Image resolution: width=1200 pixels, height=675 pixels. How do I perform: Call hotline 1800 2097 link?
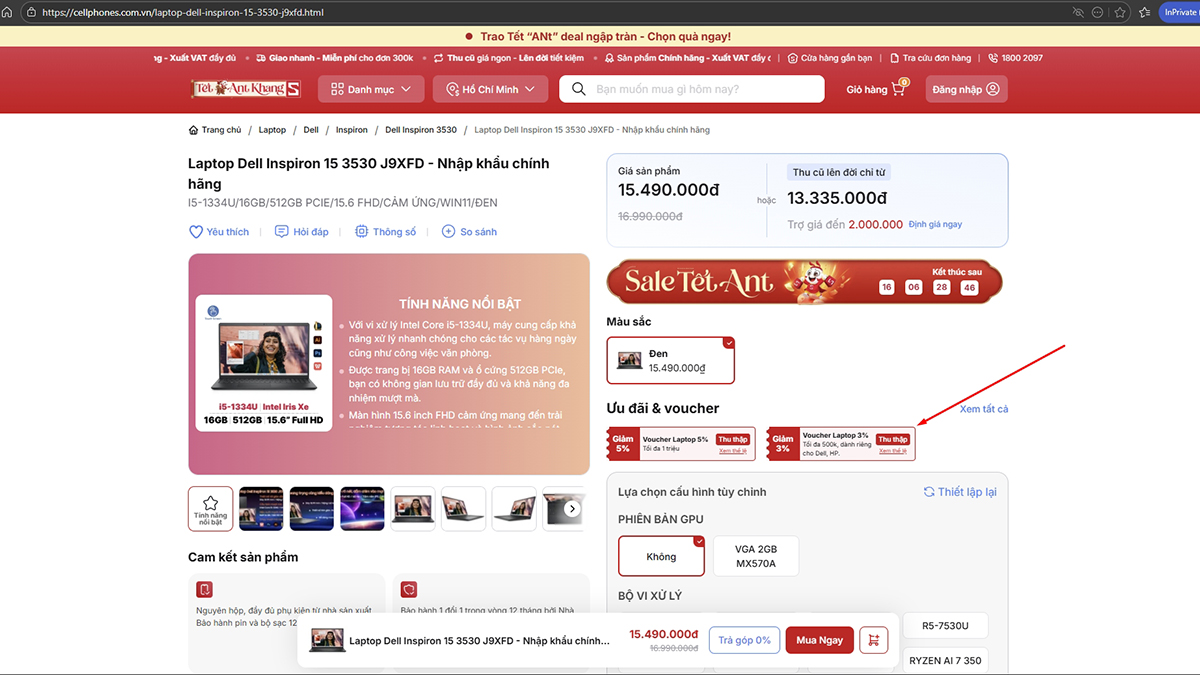point(1016,58)
